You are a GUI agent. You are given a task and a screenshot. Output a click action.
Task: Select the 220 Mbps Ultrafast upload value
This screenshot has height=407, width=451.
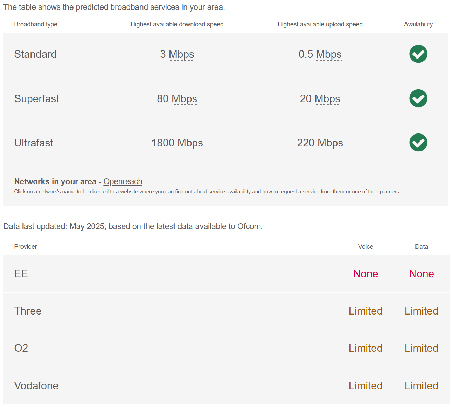tap(320, 143)
